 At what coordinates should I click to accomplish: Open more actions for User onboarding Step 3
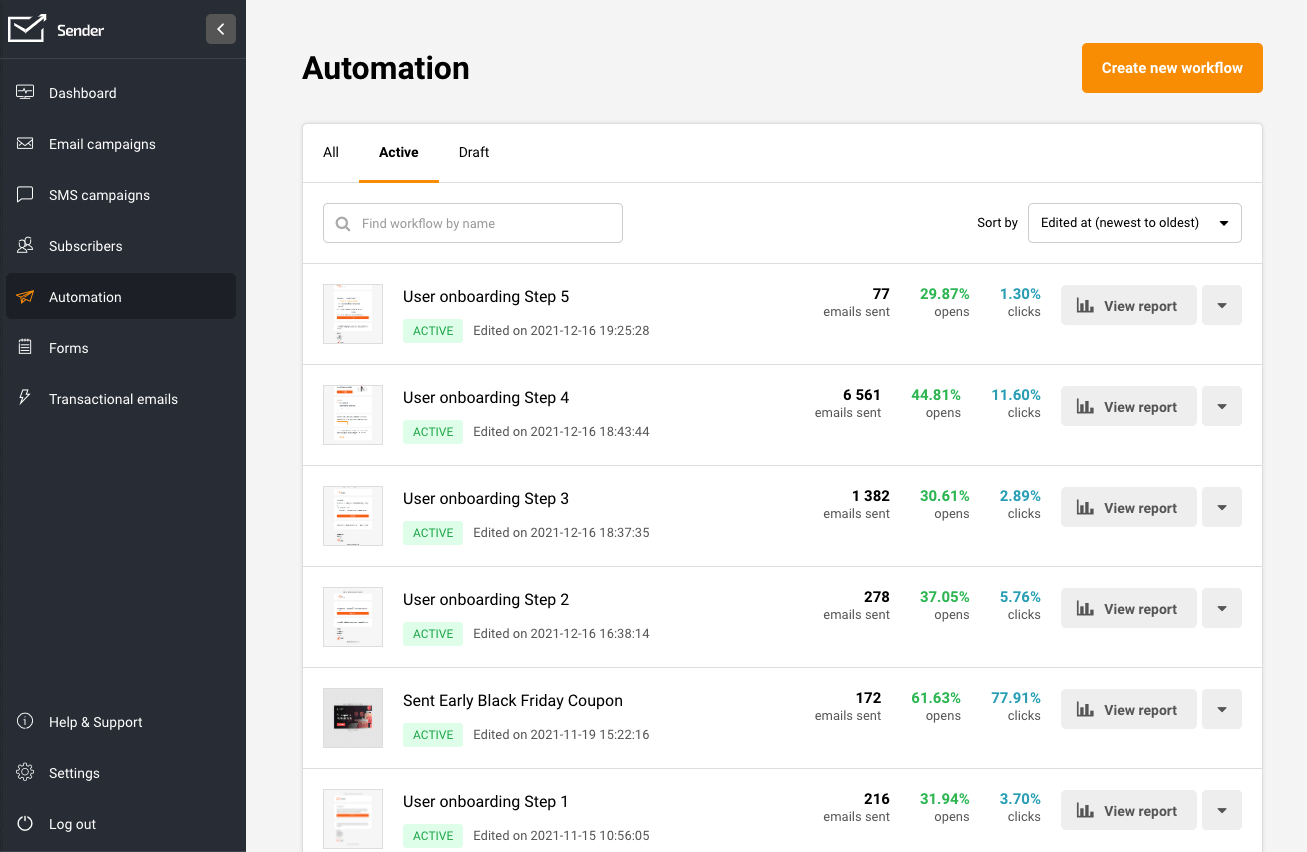point(1221,507)
